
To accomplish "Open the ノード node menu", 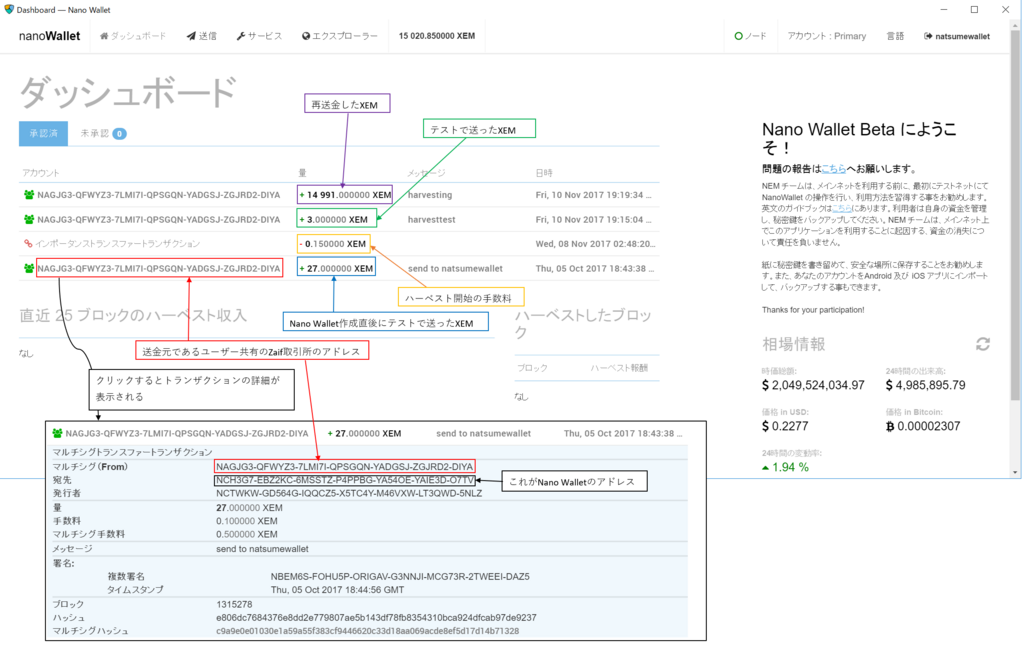I will pos(750,36).
